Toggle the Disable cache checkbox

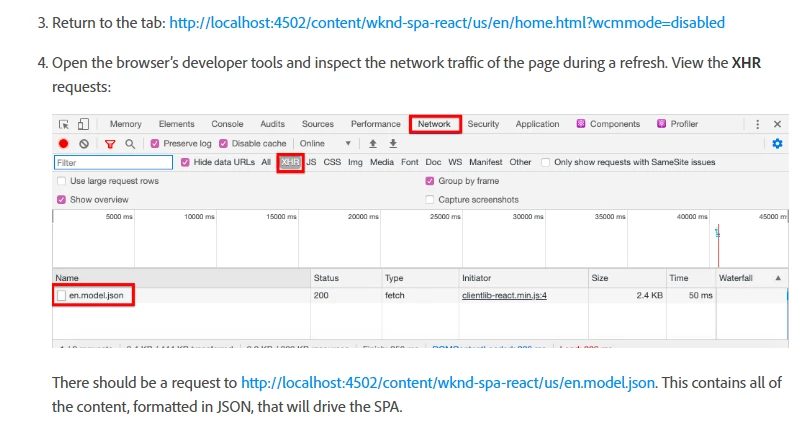pos(223,143)
